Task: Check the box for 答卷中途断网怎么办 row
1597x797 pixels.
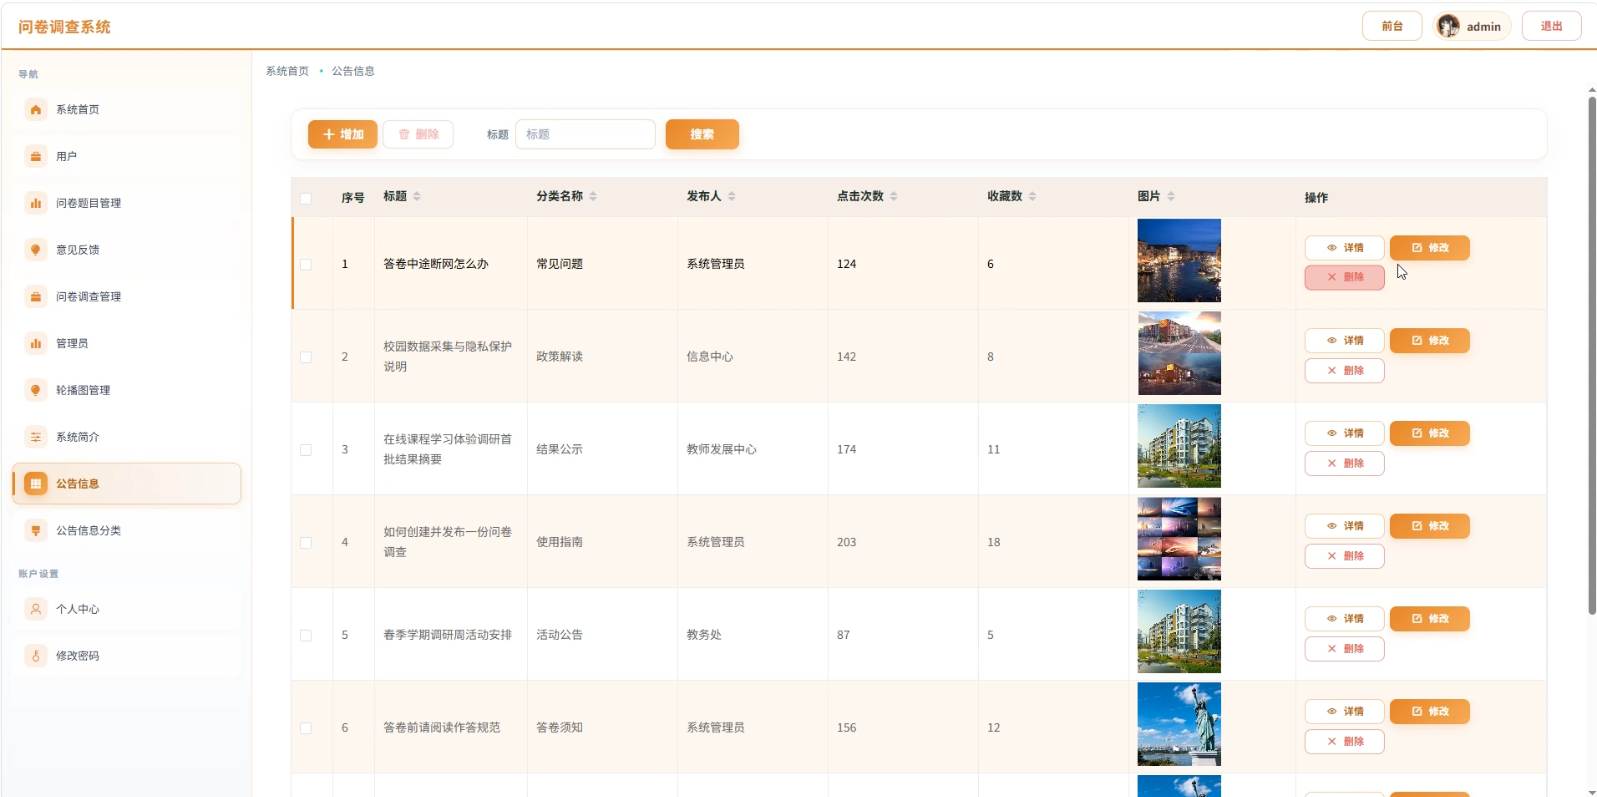Action: (306, 265)
